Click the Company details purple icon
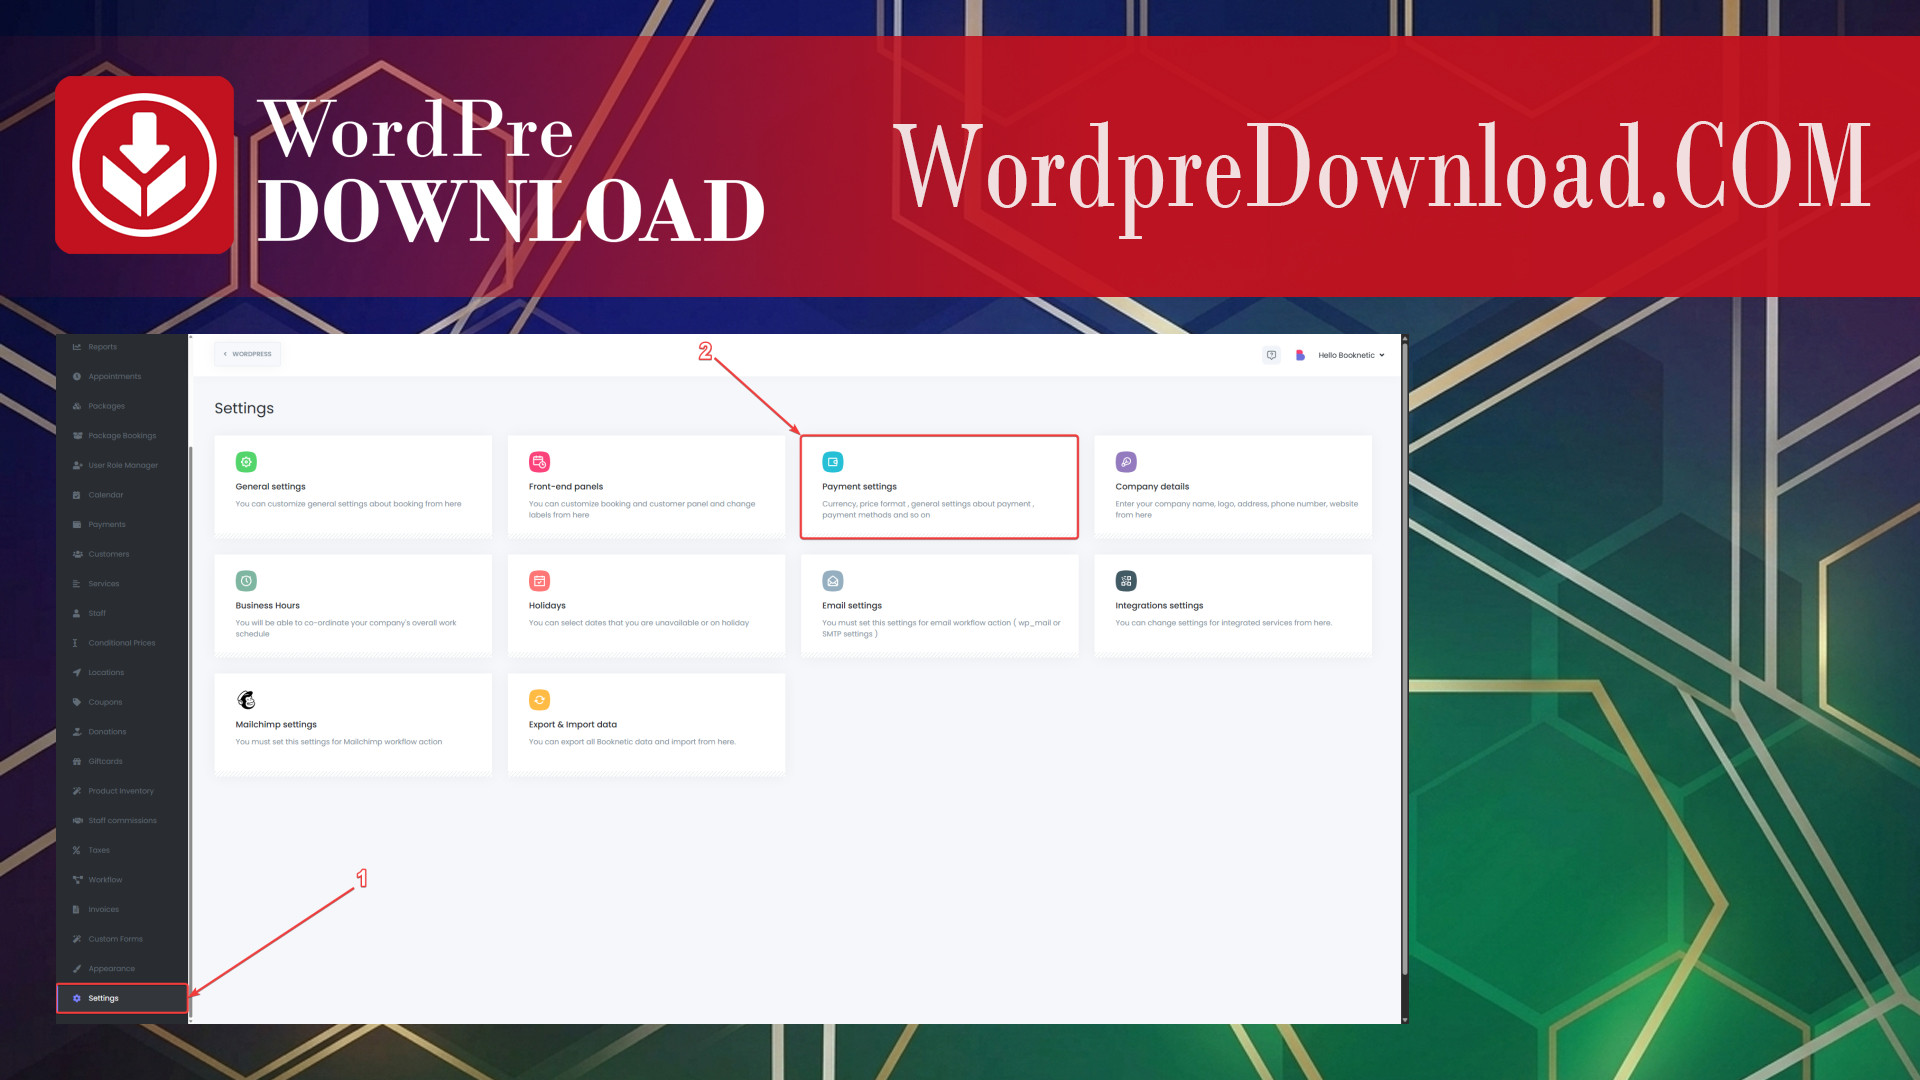 tap(1126, 462)
